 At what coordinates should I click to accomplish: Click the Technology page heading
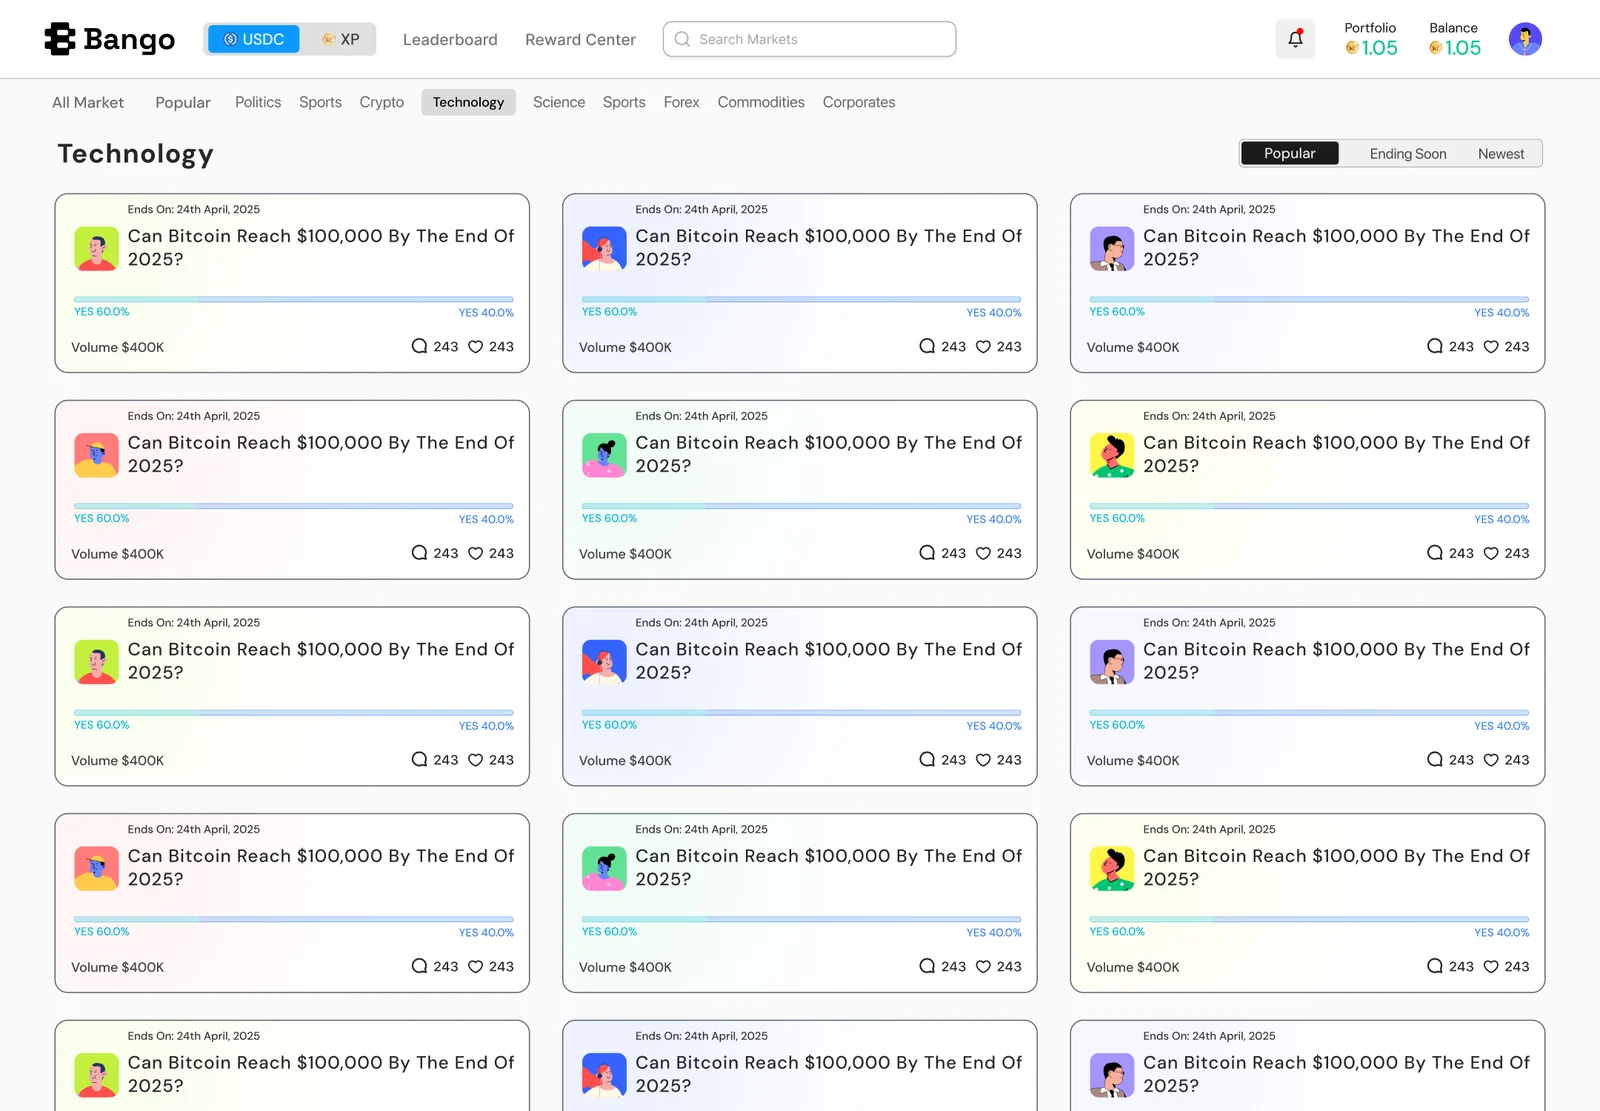136,154
